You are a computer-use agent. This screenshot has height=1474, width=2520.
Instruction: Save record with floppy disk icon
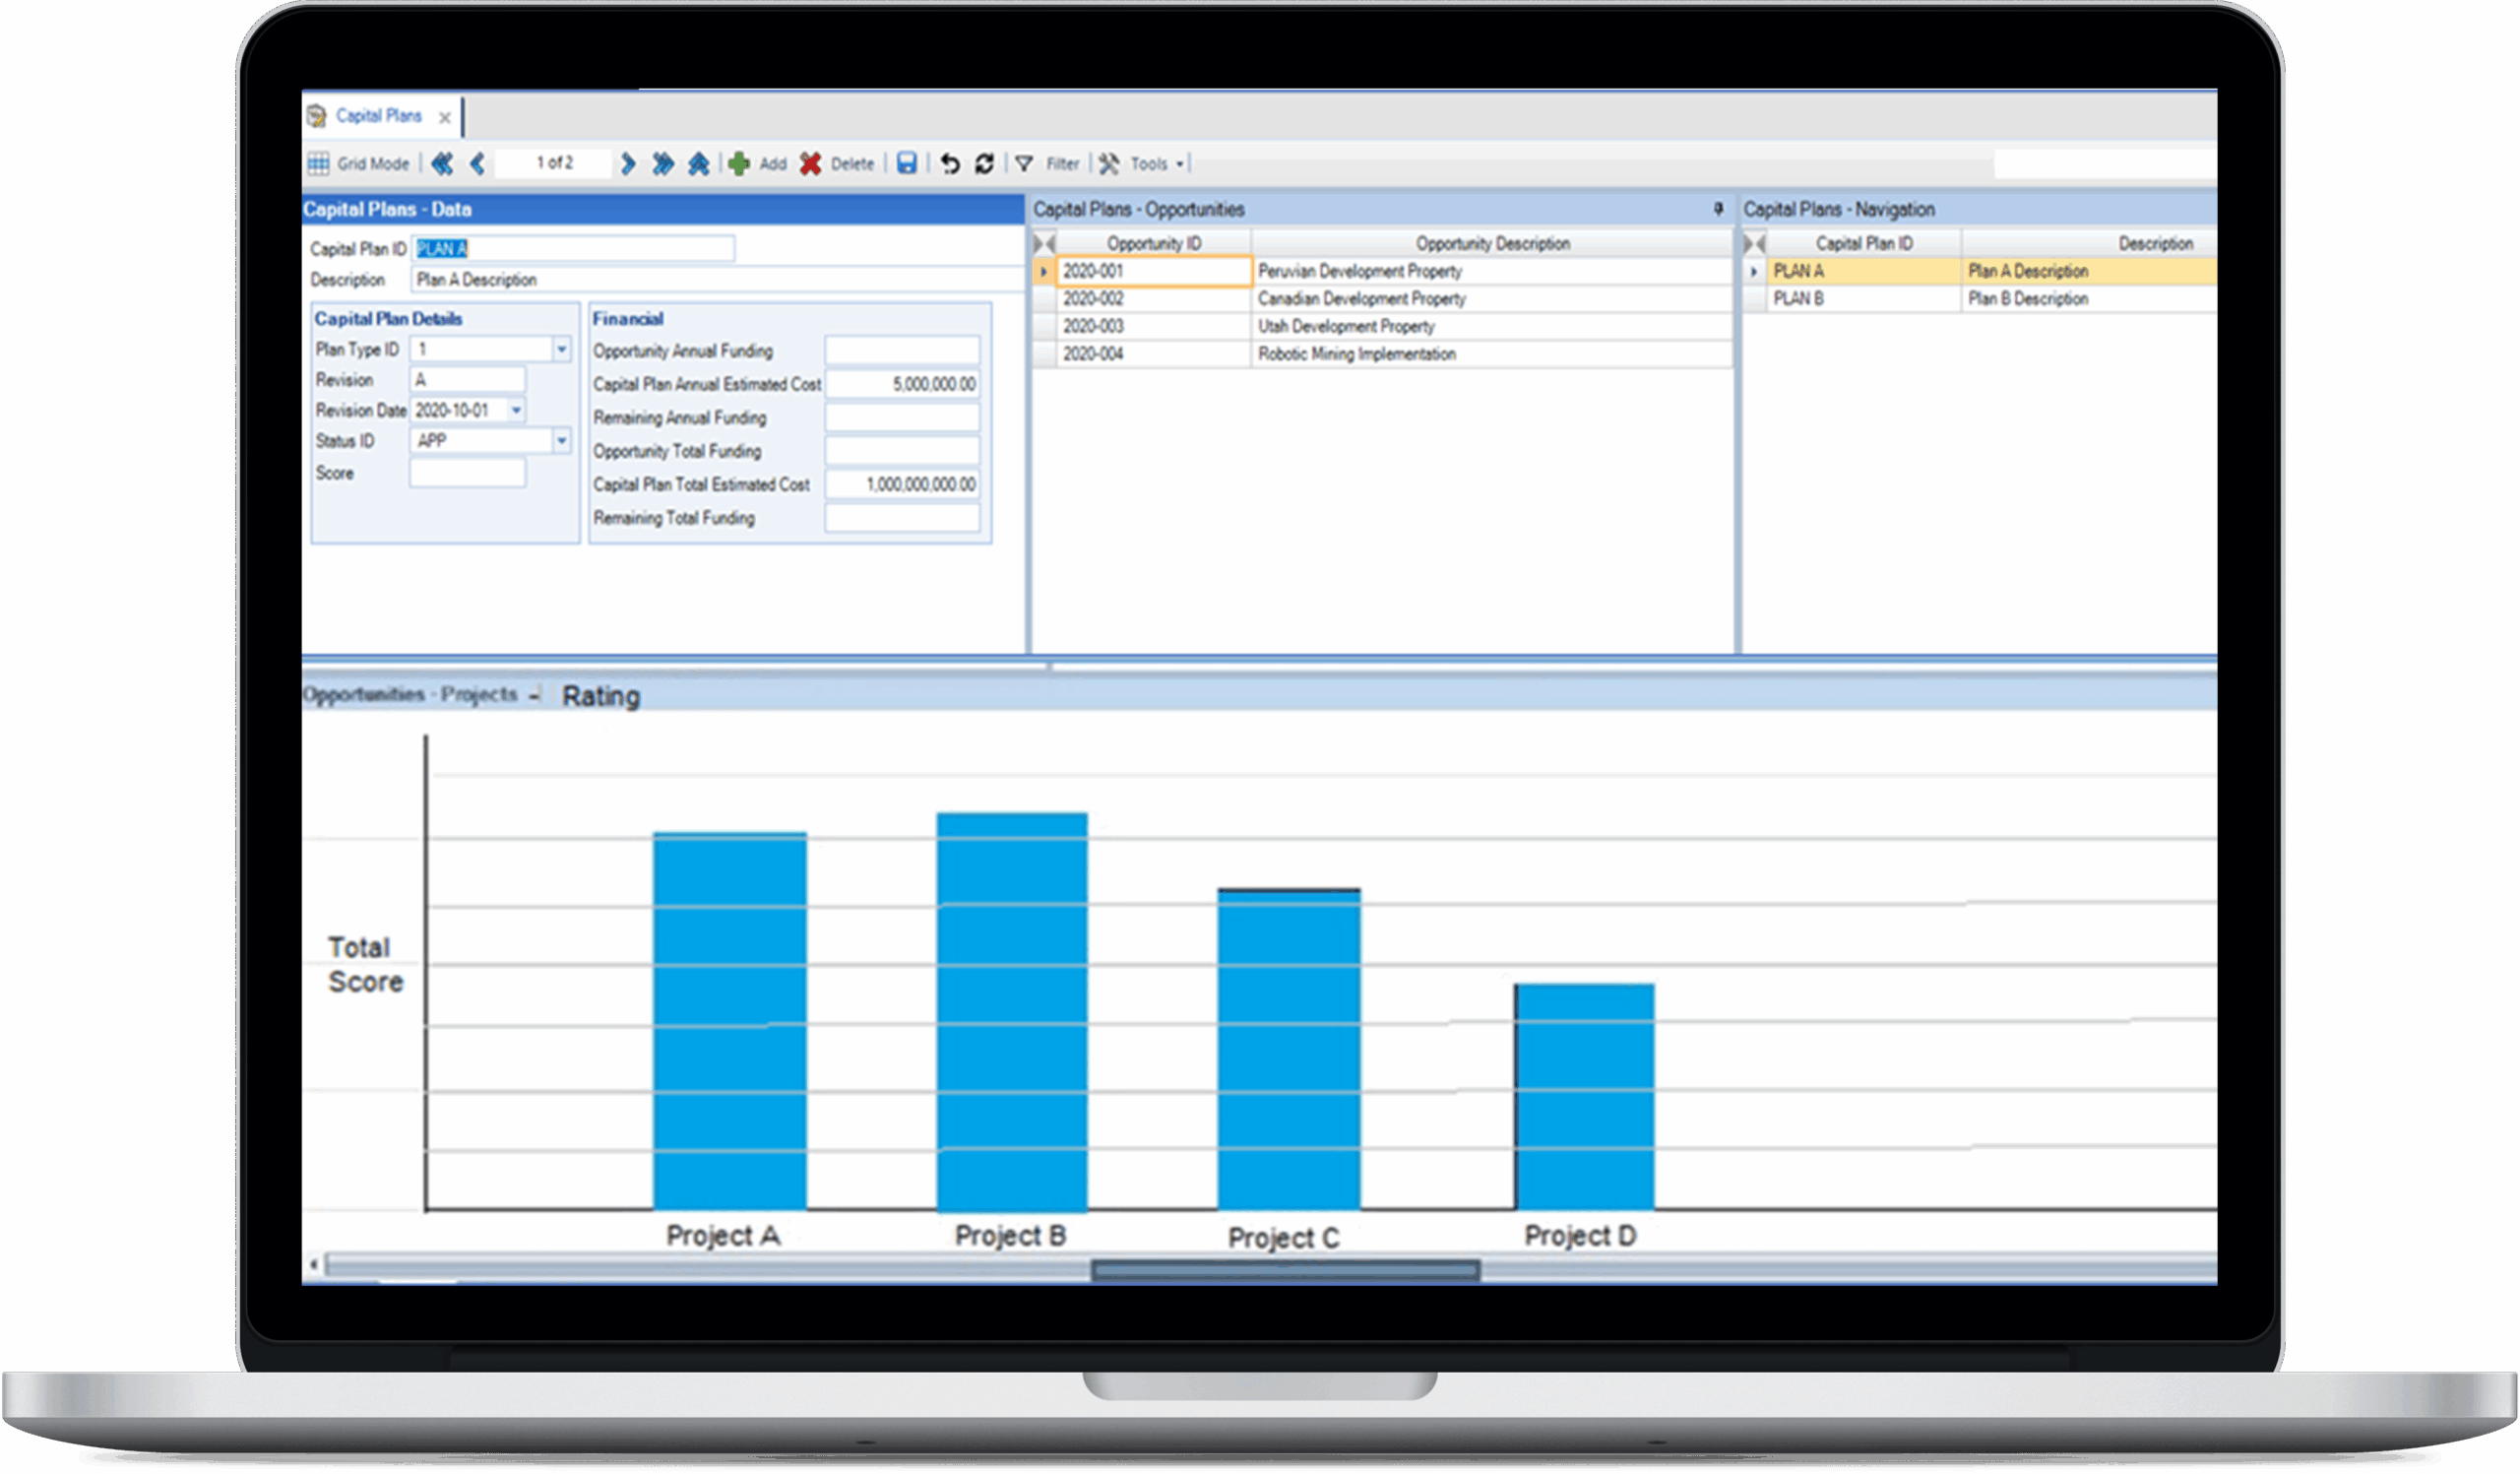pos(906,163)
